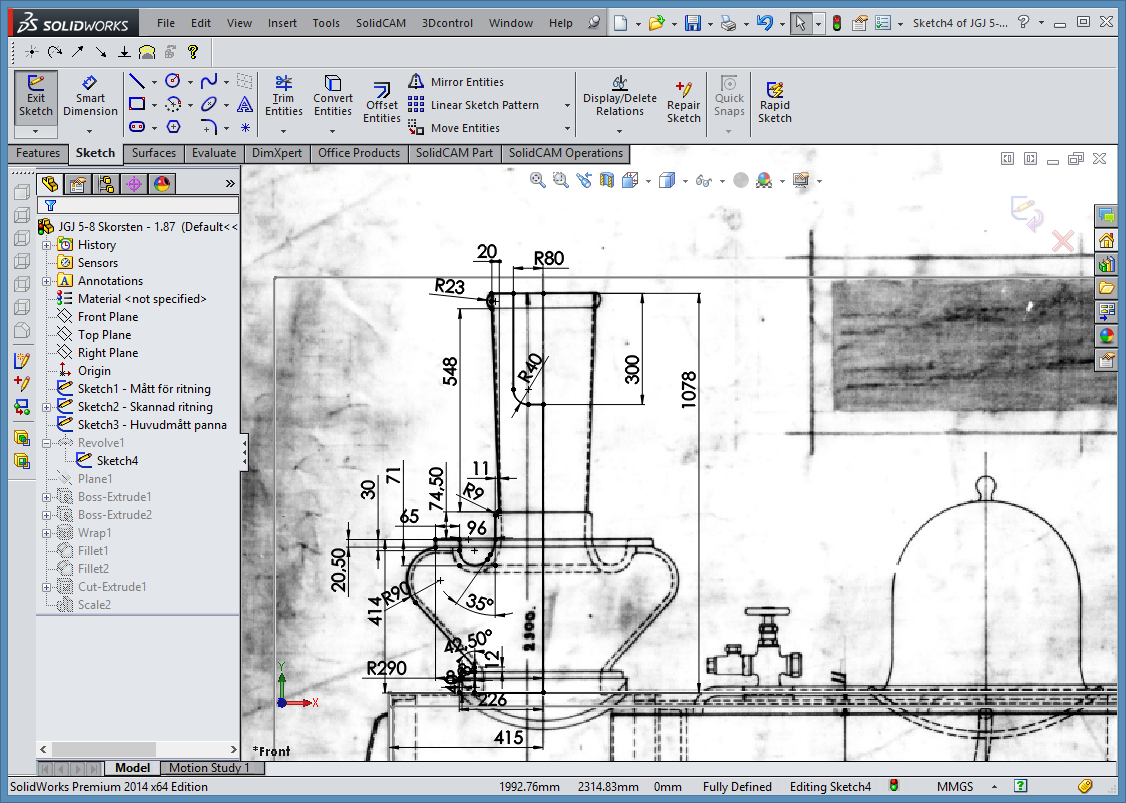Screen dimensions: 1126x803
Task: Expand the Sketch2 - Skannad ritning node
Action: (47, 407)
